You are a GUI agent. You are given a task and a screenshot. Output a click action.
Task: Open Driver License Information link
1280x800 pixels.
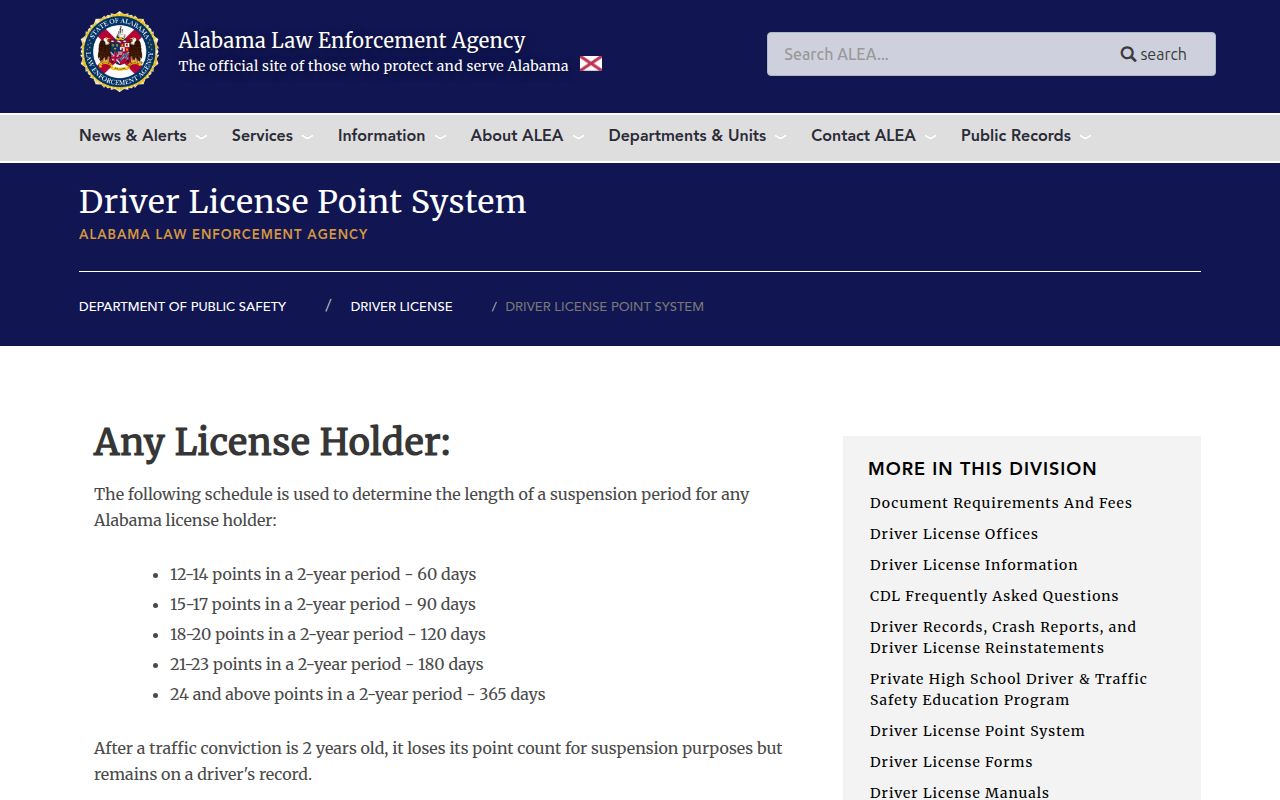(974, 565)
